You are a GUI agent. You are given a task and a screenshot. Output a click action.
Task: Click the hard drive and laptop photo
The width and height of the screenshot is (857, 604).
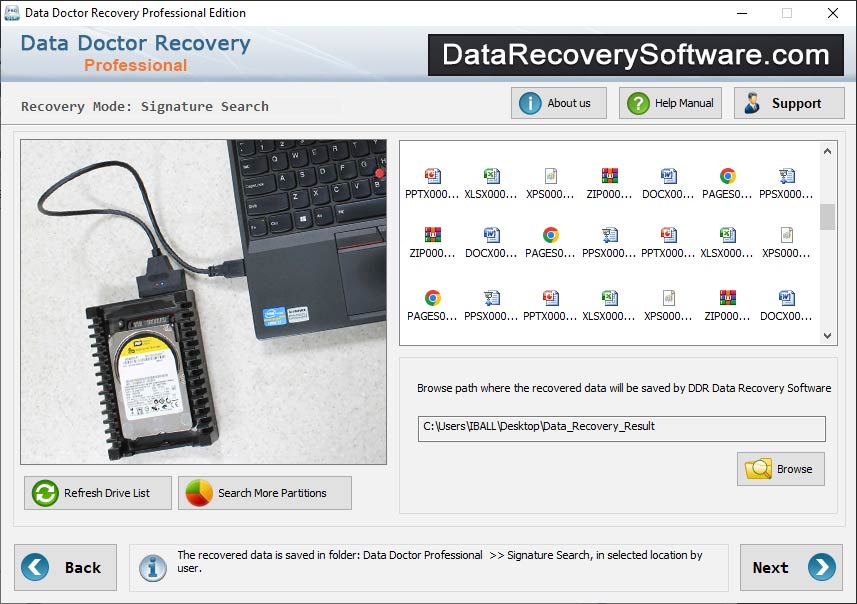click(x=203, y=302)
